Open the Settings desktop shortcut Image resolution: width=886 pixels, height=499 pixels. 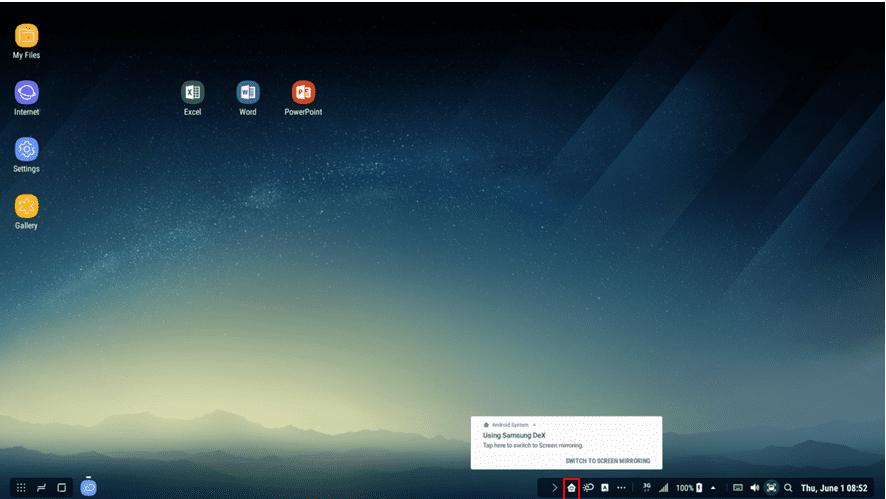[x=26, y=150]
